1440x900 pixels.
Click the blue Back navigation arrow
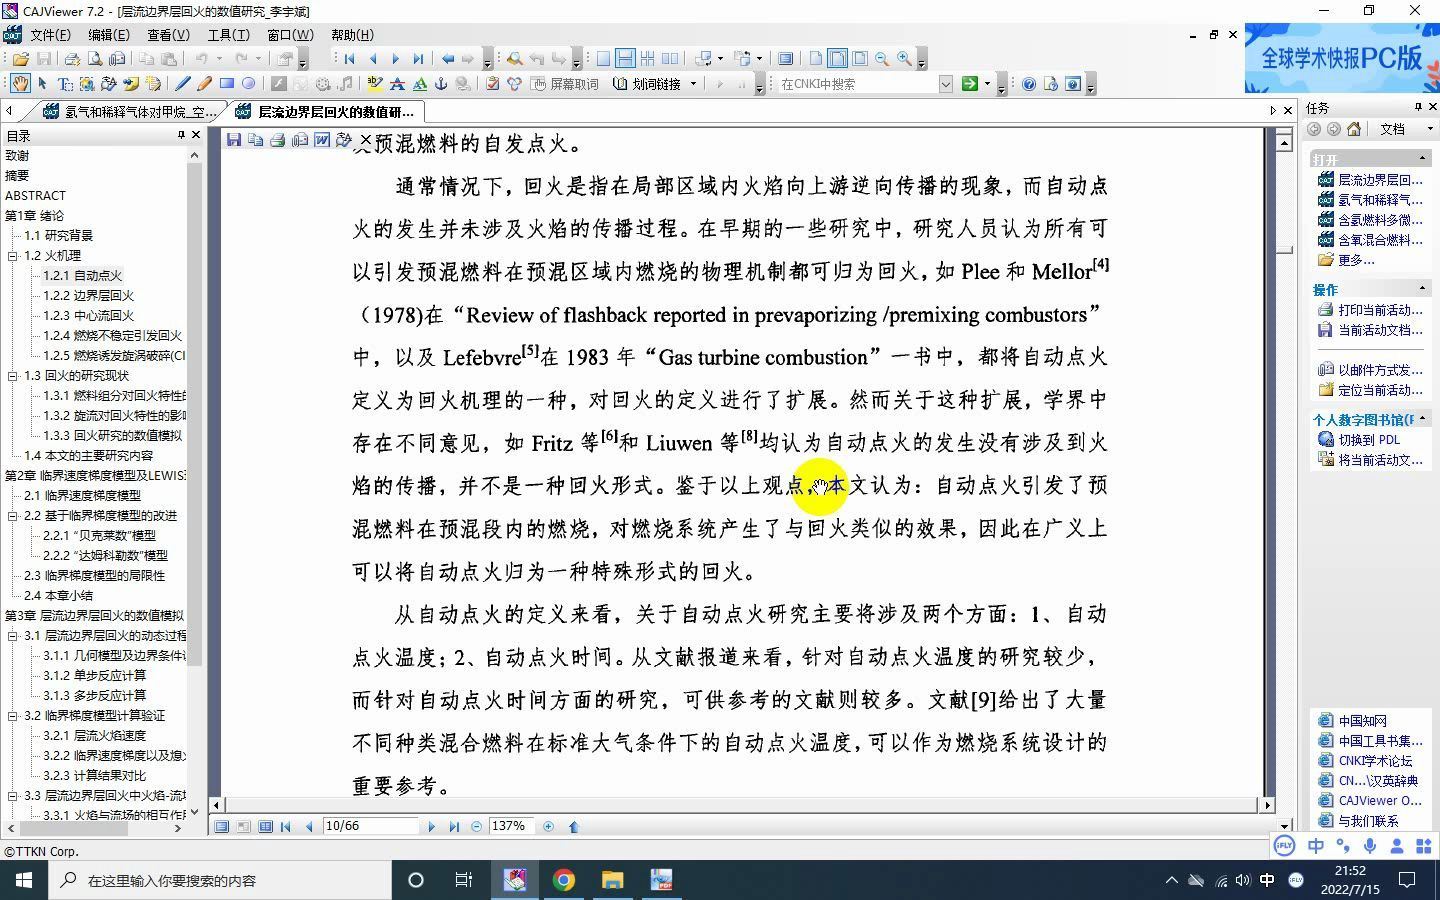(x=448, y=59)
